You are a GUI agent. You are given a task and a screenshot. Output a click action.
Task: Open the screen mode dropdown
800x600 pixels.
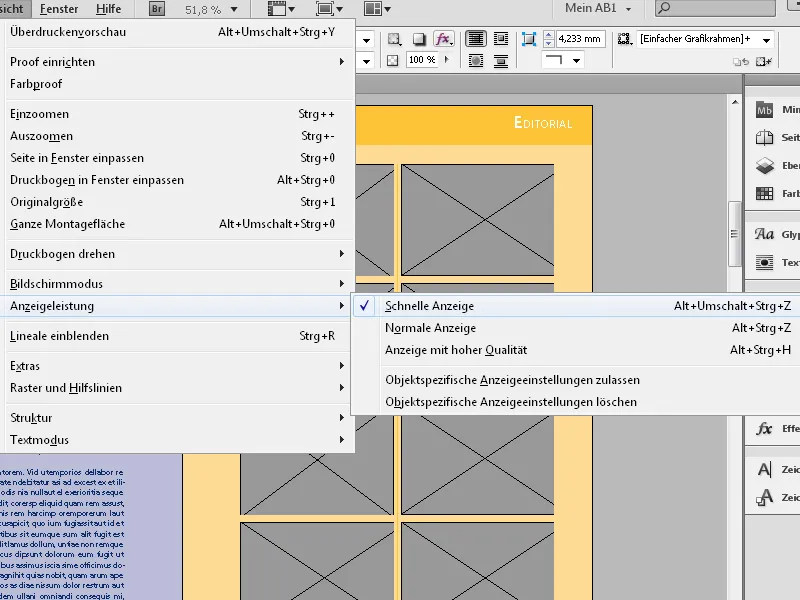click(330, 8)
